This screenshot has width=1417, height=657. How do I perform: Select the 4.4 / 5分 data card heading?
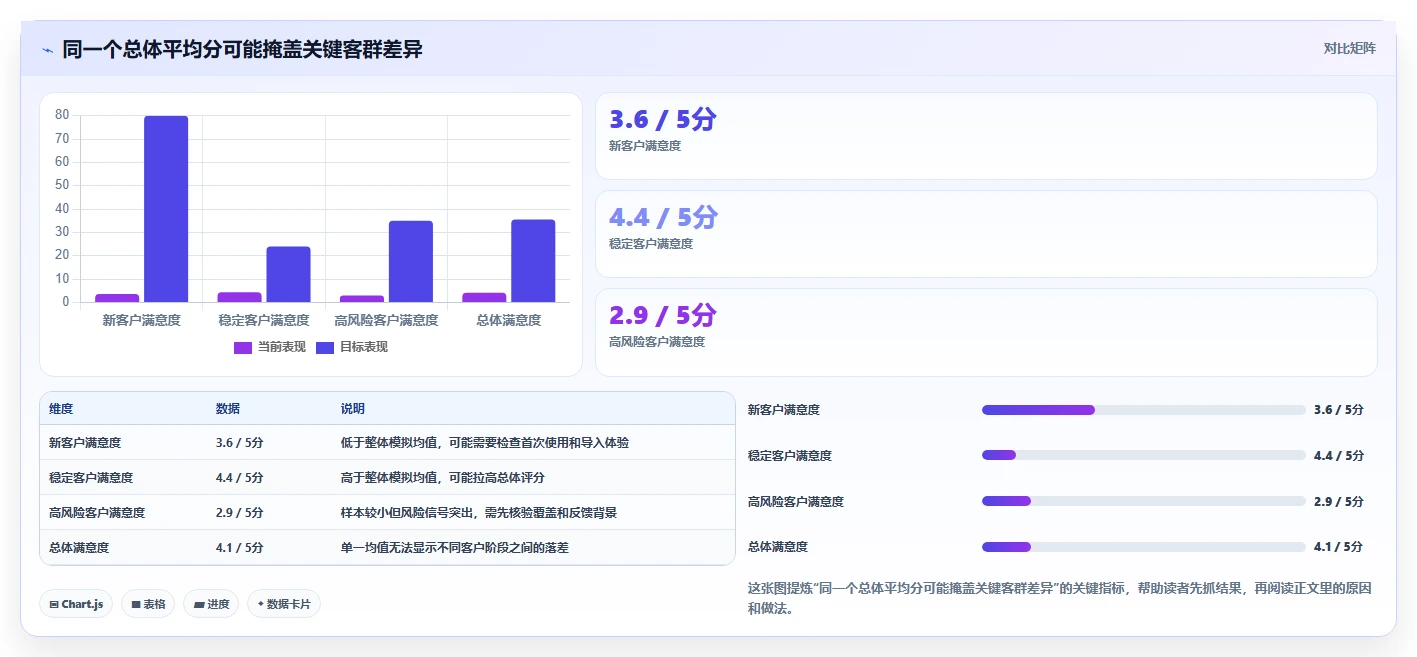click(x=662, y=218)
